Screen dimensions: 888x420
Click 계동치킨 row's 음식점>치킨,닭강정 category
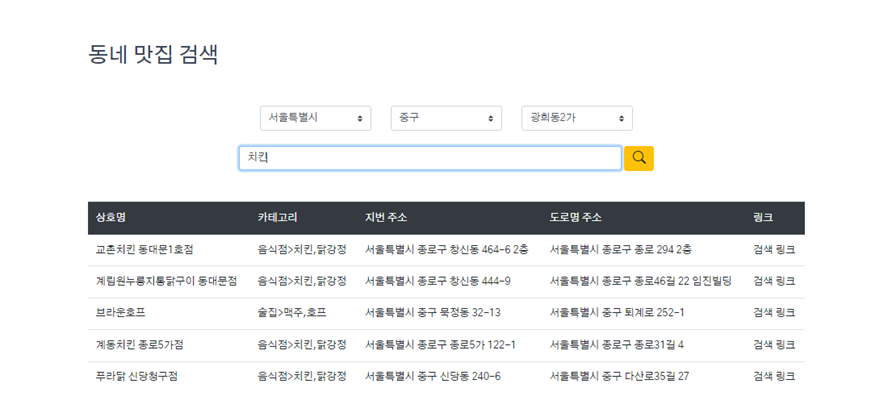point(302,345)
